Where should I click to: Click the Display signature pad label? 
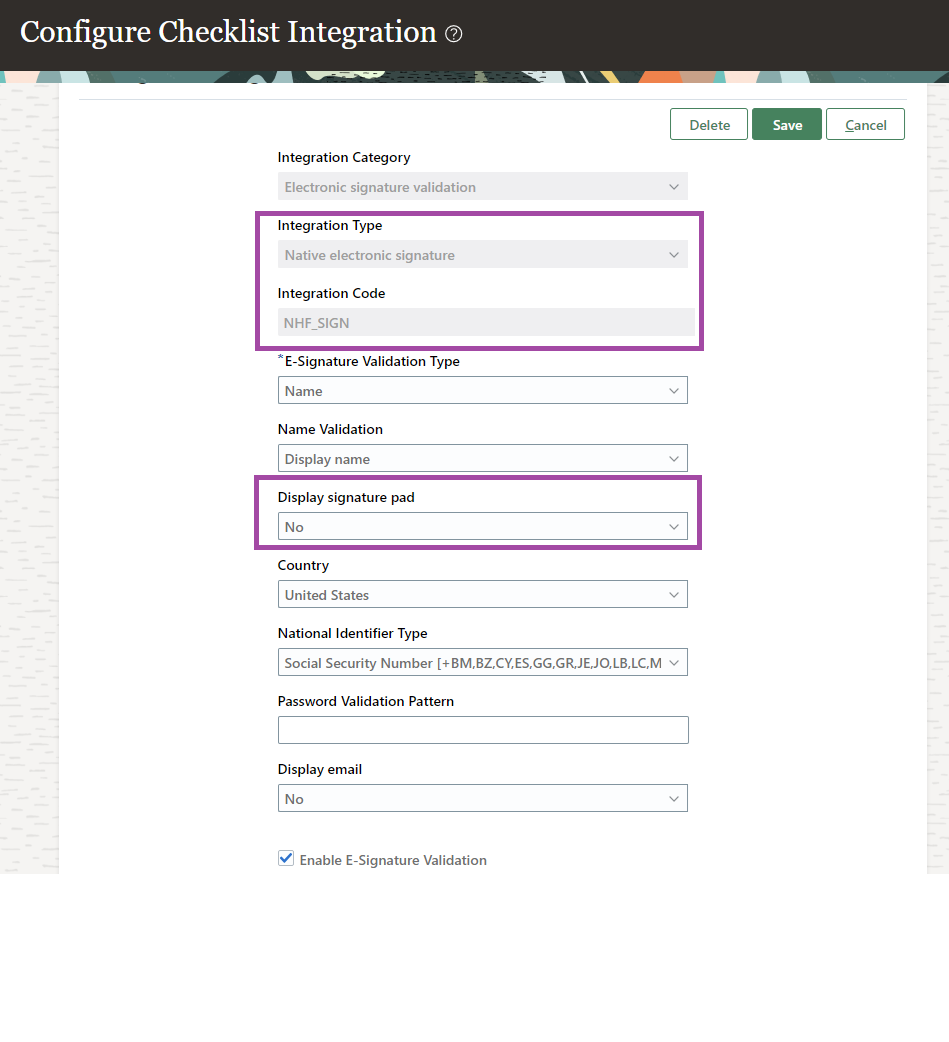(346, 497)
